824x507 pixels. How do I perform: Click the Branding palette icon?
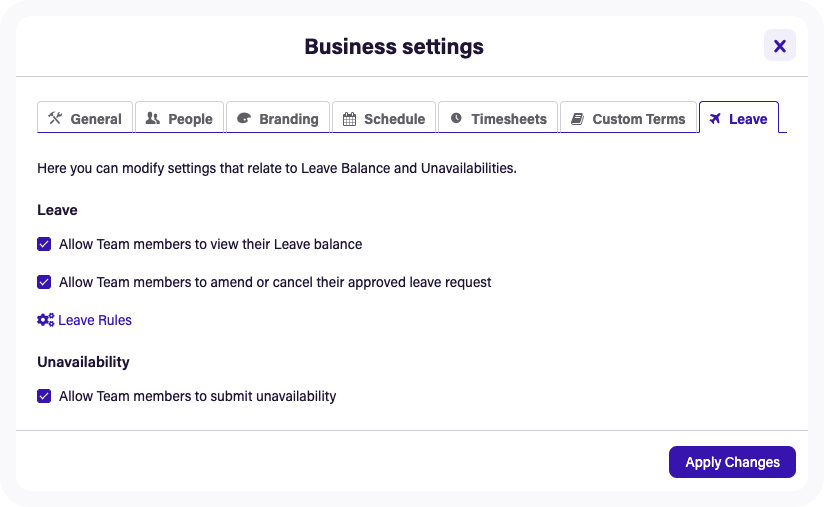pos(244,118)
